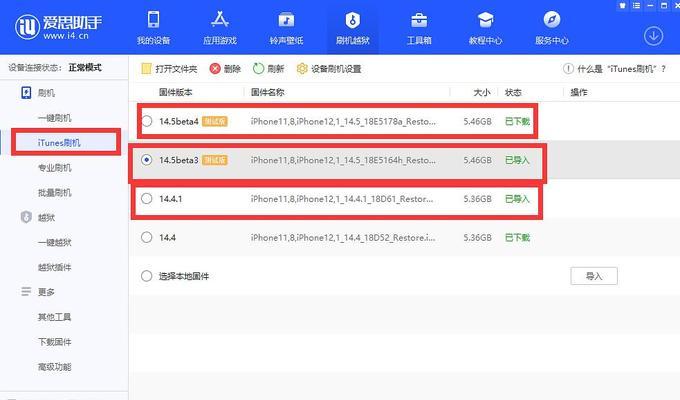
Task: Click the 导入 import button
Action: click(x=594, y=276)
